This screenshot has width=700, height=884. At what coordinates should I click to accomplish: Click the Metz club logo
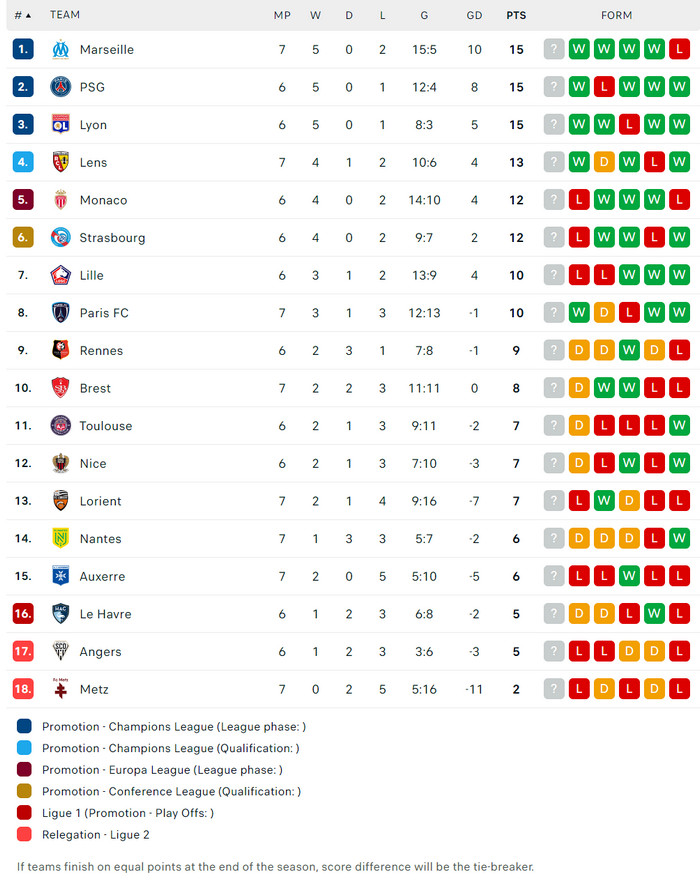(61, 689)
